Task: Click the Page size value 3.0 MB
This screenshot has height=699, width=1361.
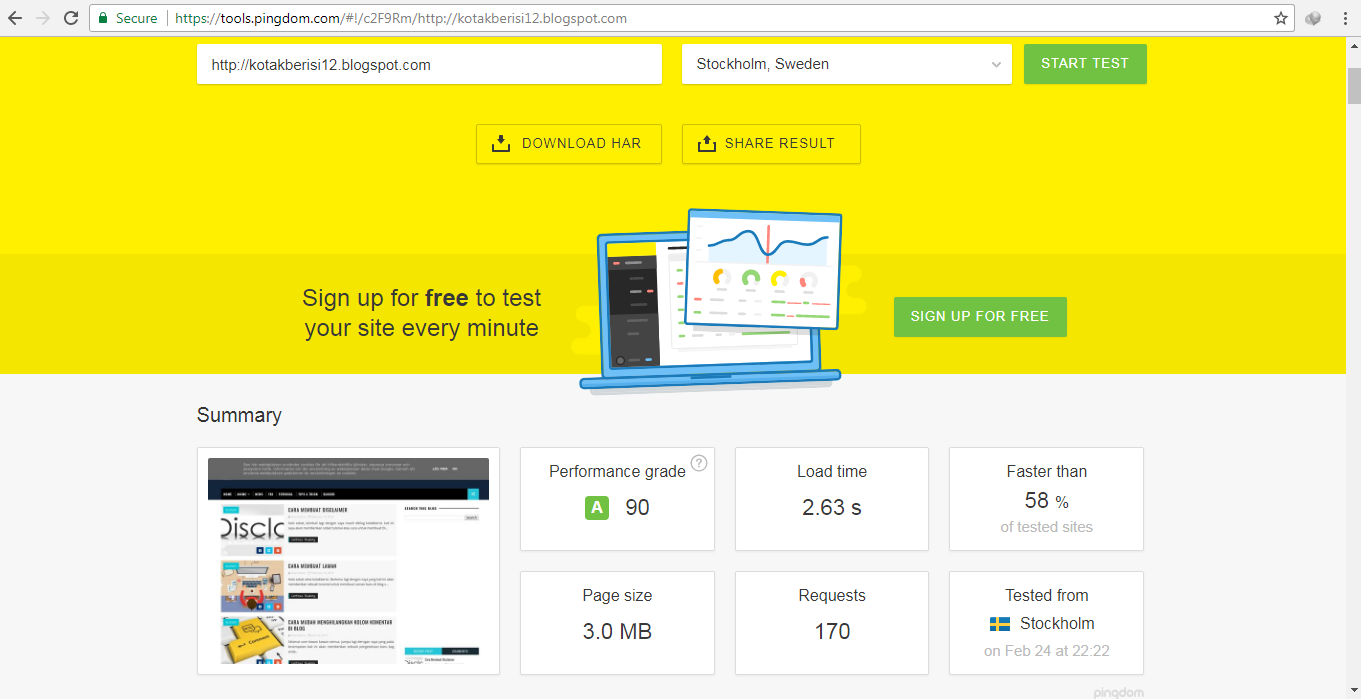Action: pos(617,632)
